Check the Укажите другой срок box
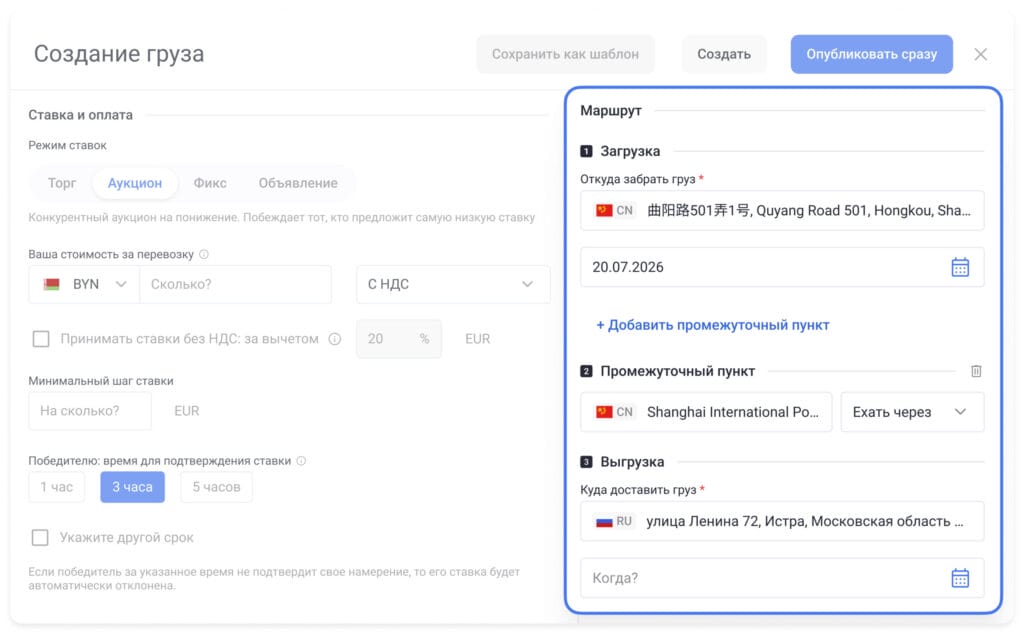The width and height of the screenshot is (1024, 634). tap(40, 537)
